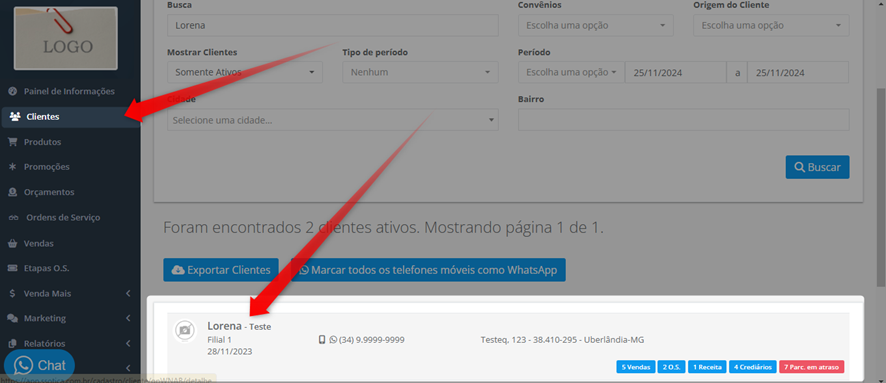886x383 pixels.
Task: Click the WhatsApp icon next to phone number
Action: (333, 340)
